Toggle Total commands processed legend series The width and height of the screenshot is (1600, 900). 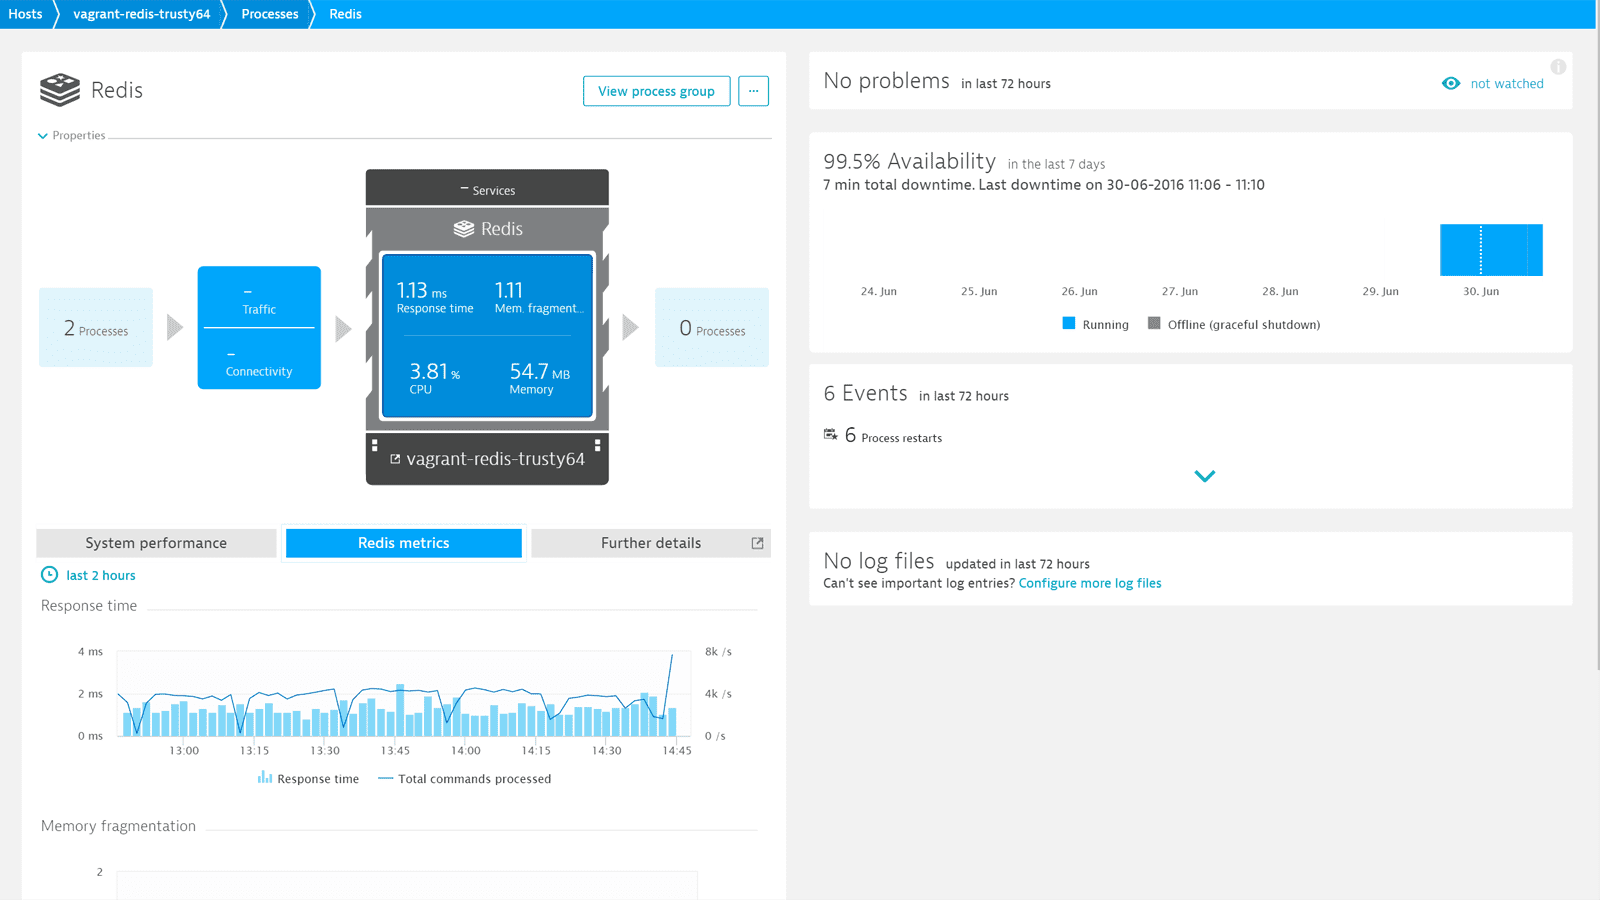pos(465,778)
